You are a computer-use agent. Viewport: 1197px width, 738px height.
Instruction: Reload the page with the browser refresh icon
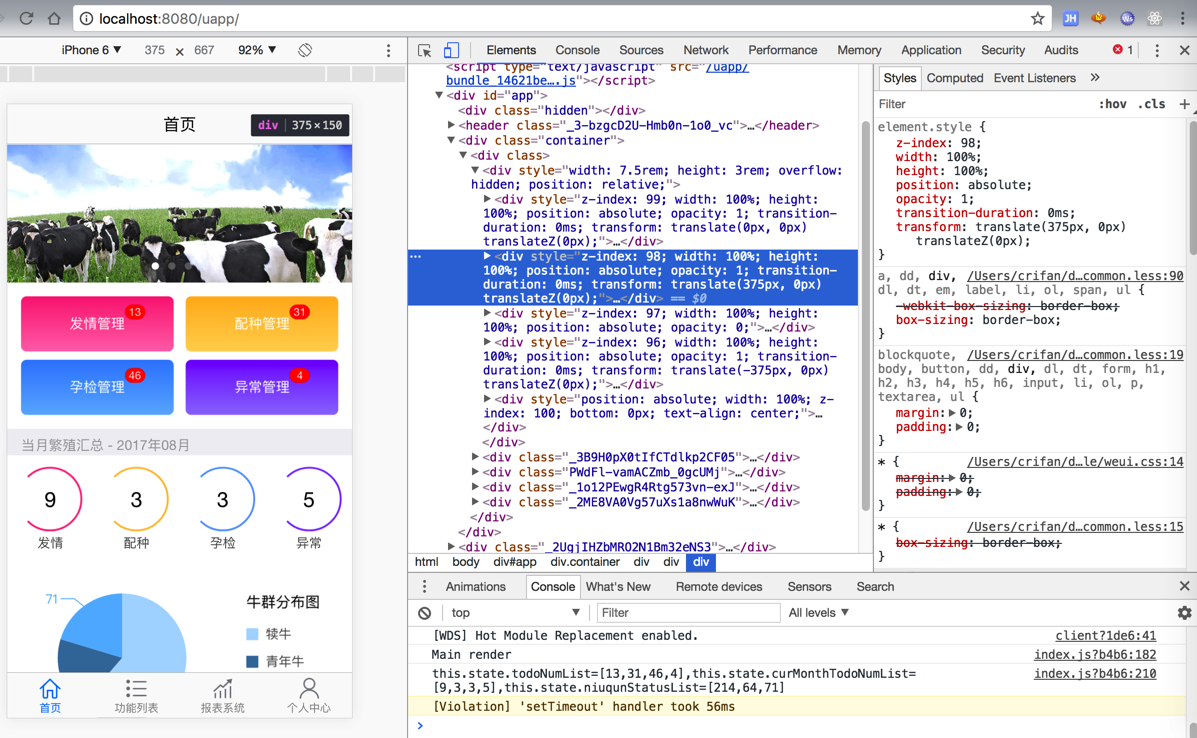[x=26, y=18]
